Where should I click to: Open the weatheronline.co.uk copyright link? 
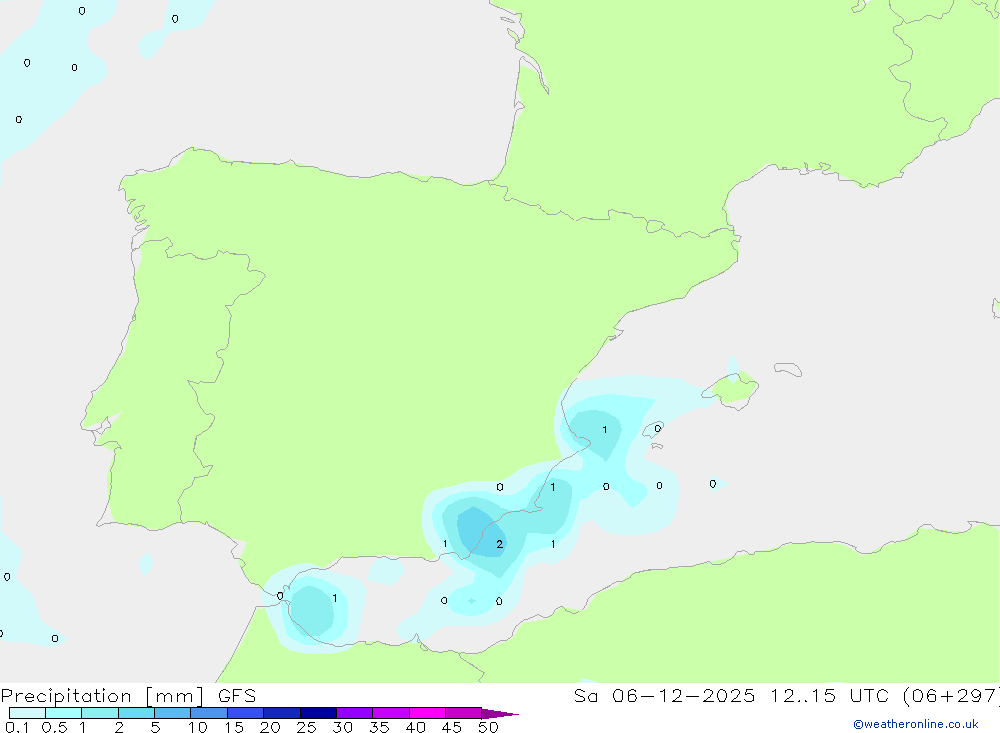(x=916, y=724)
